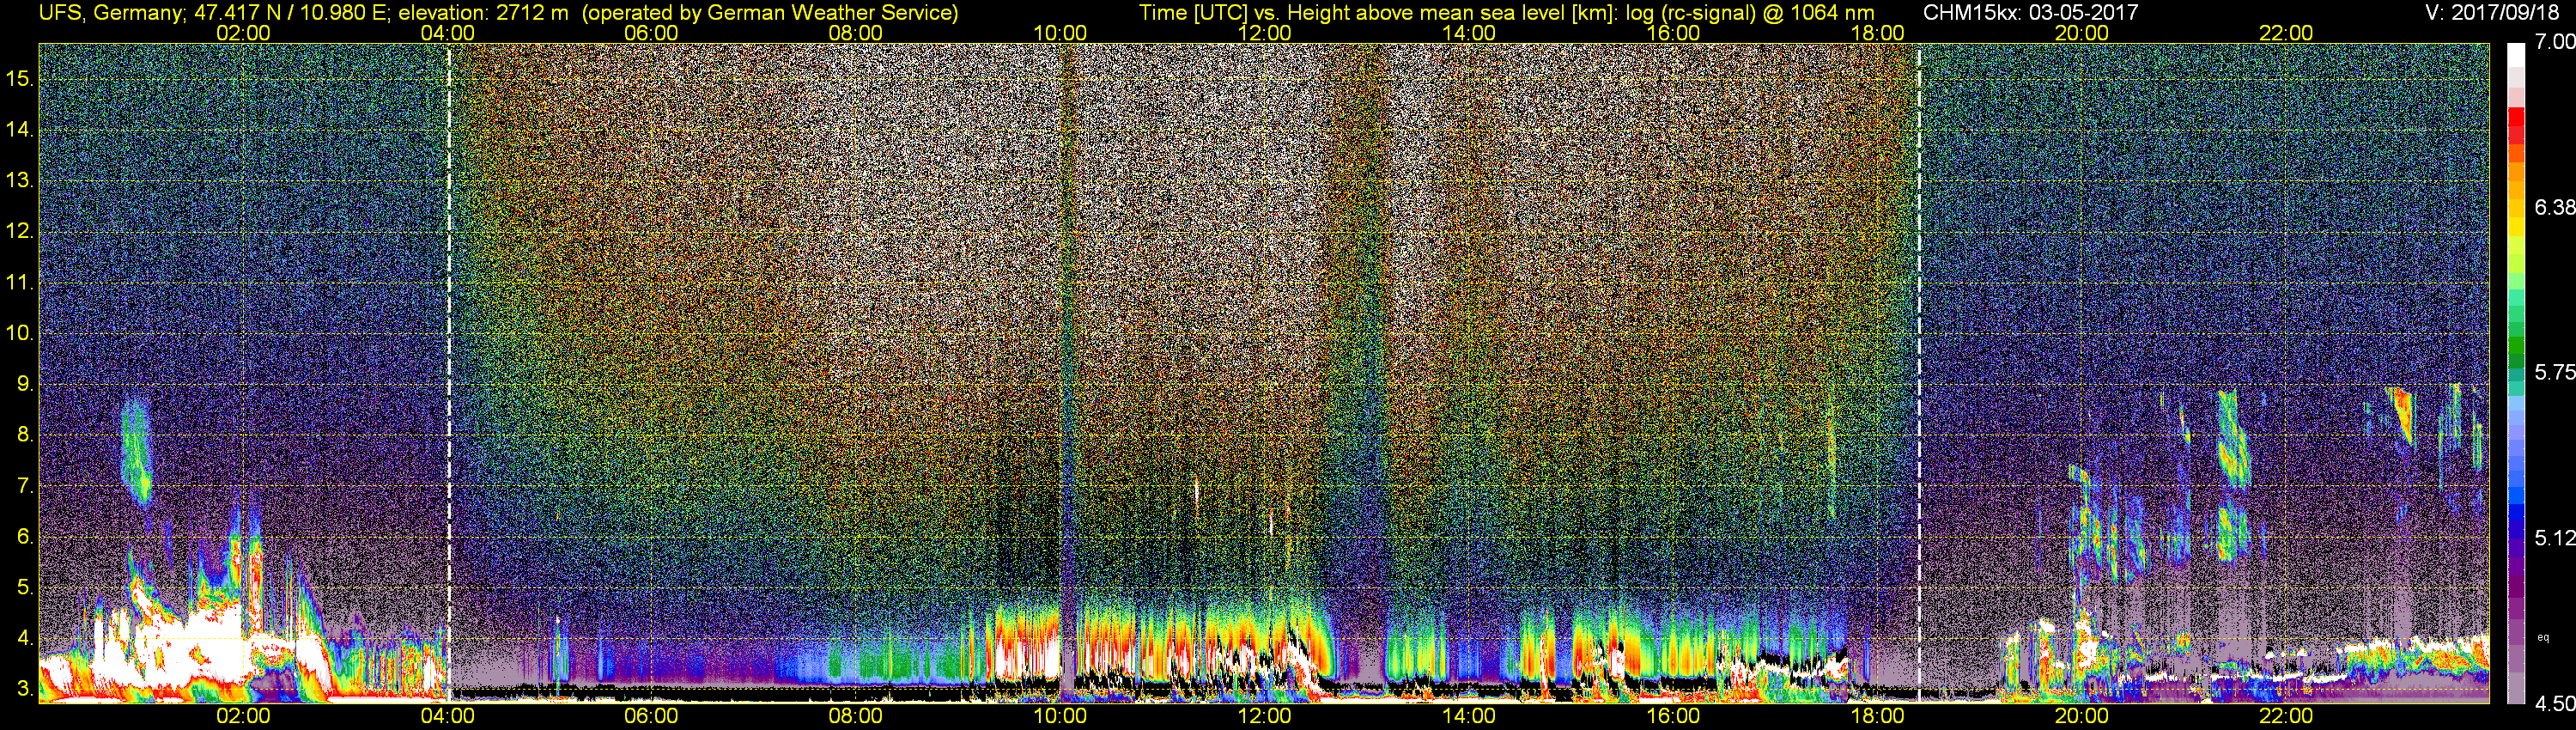Viewport: 2576px width, 730px height.
Task: Click 08:00 on the upper time axis
Action: coord(856,33)
